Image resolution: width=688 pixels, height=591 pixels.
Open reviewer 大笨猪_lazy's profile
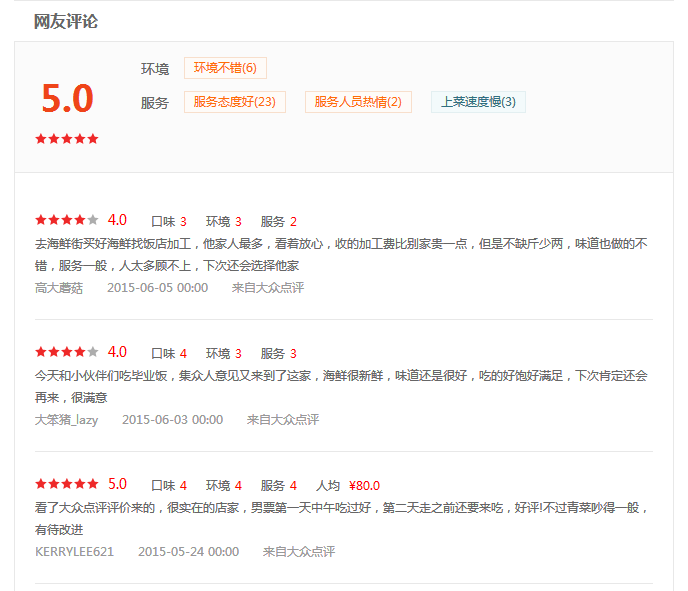tap(66, 420)
